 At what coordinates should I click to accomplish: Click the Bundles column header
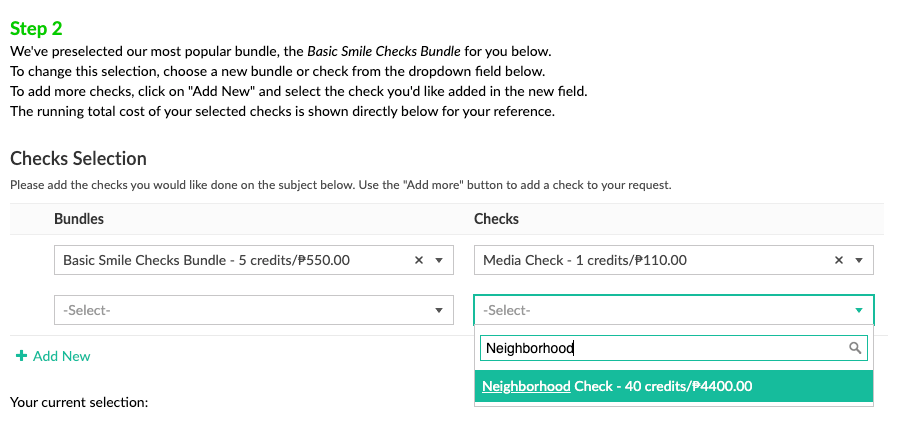tap(79, 218)
